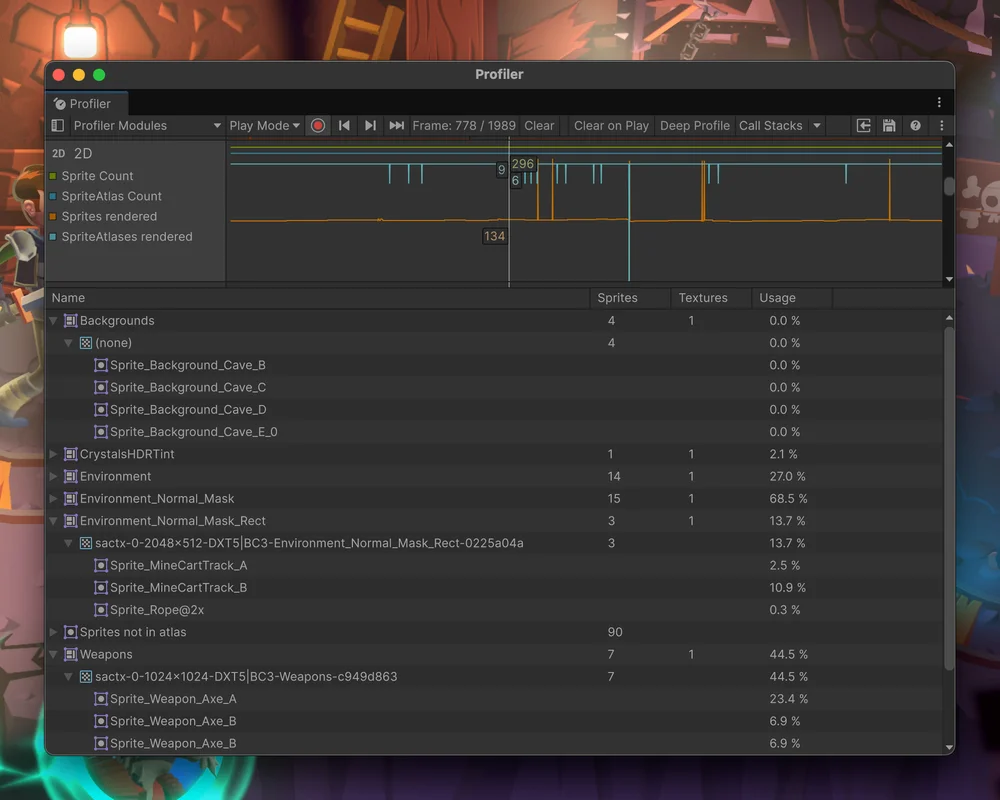Select the Environment_Normal_Mask_Rect atlas icon
This screenshot has height=800, width=1000.
click(71, 521)
